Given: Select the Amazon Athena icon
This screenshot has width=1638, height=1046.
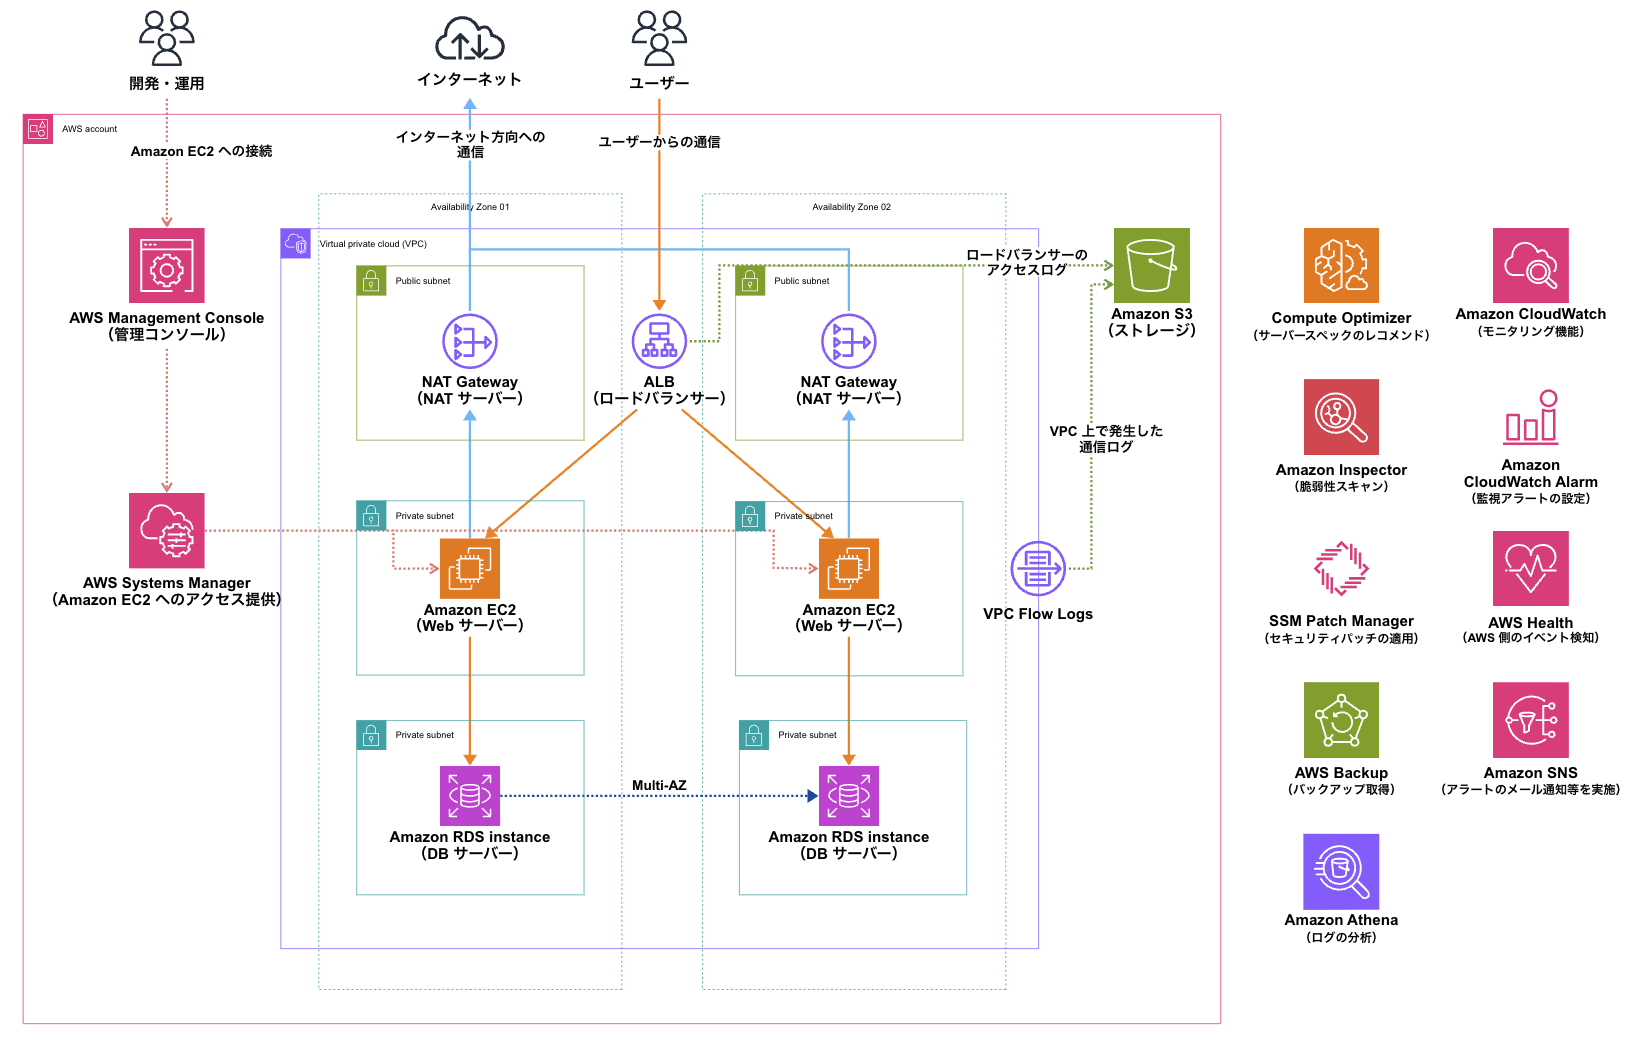Looking at the screenshot, I should click(x=1340, y=871).
